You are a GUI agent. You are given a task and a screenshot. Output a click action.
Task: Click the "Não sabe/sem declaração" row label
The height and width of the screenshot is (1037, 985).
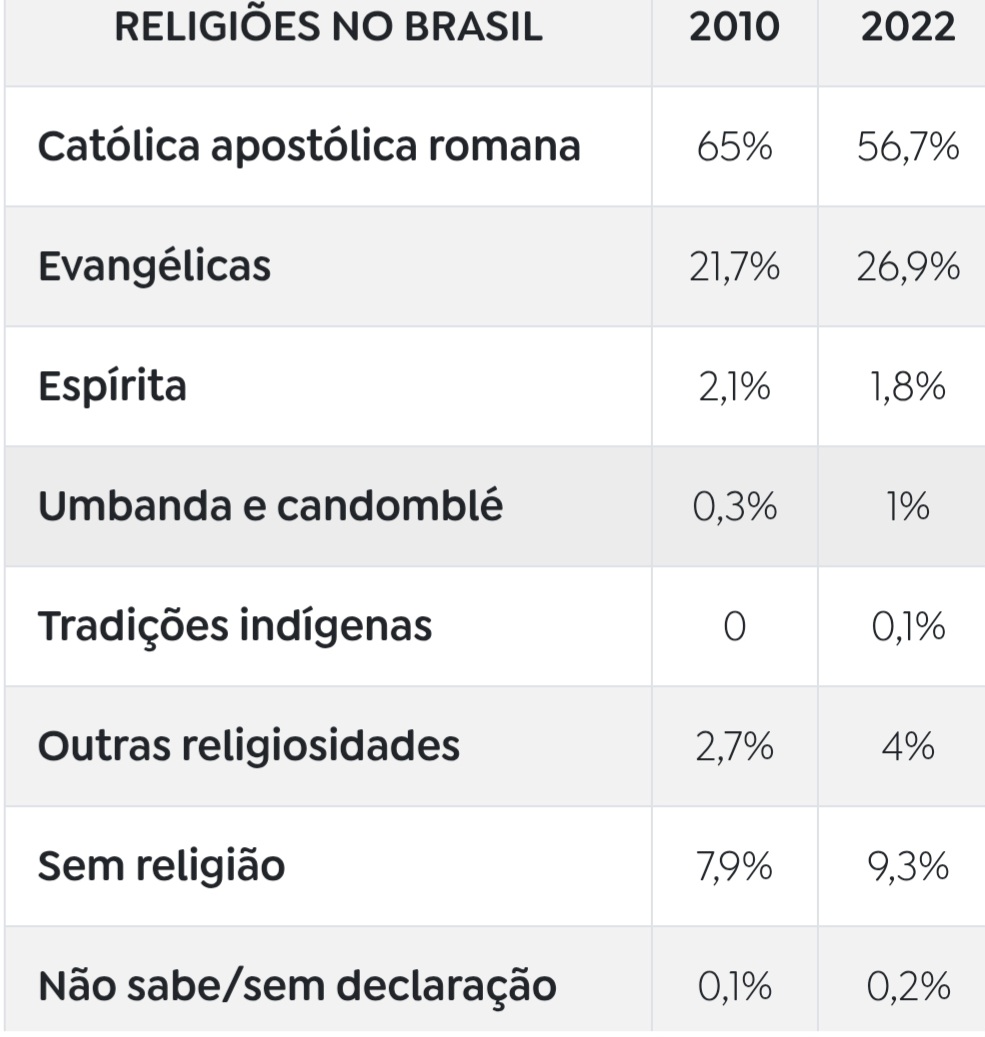[296, 986]
